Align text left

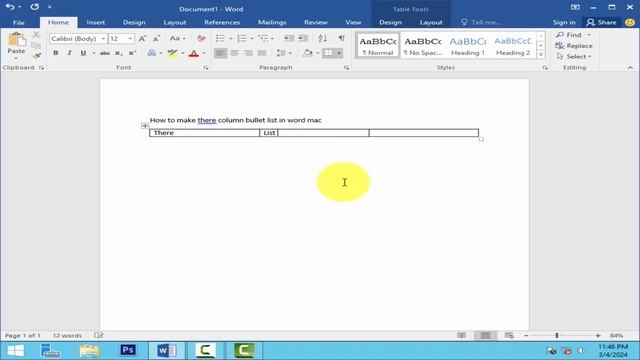(220, 53)
